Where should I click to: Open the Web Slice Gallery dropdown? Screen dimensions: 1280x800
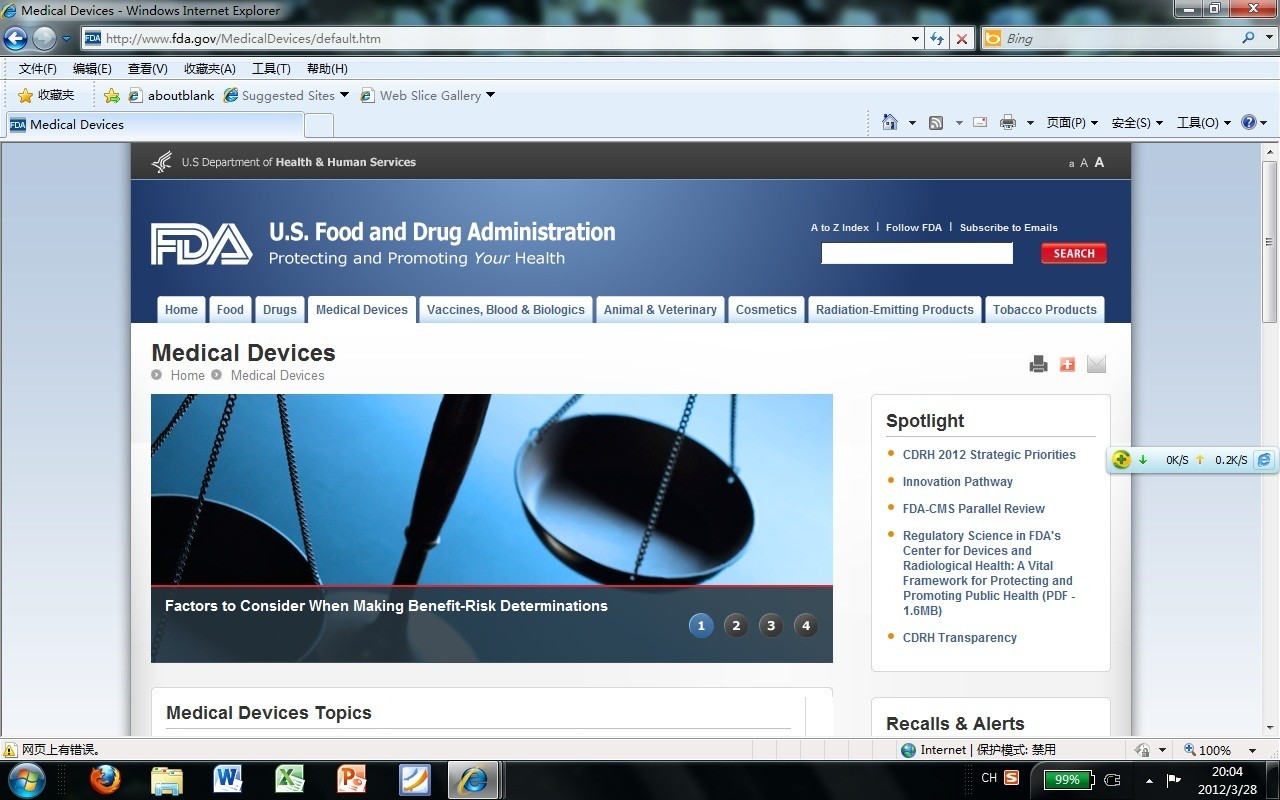pos(490,95)
